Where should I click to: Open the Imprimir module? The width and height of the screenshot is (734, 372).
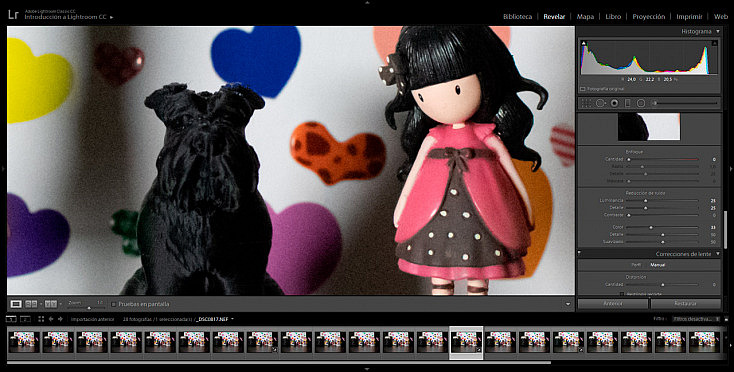pos(689,16)
